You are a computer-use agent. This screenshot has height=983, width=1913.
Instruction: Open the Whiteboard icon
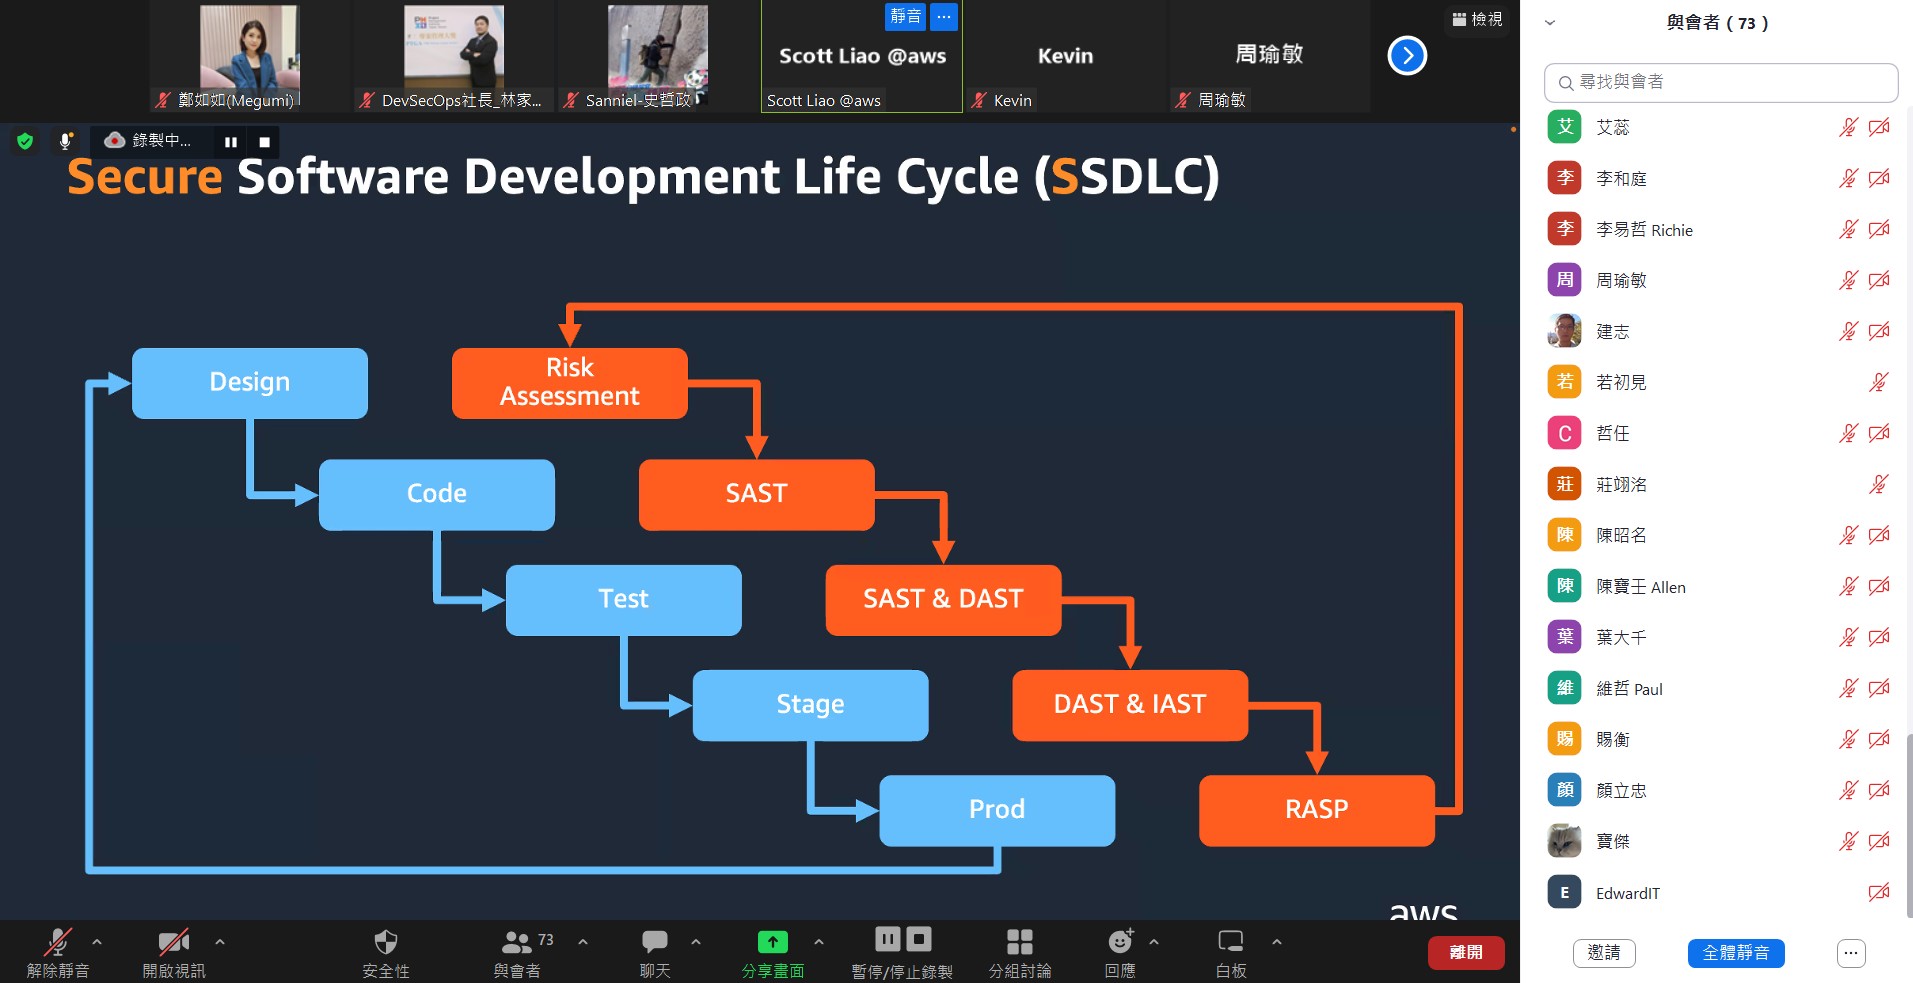tap(1230, 942)
